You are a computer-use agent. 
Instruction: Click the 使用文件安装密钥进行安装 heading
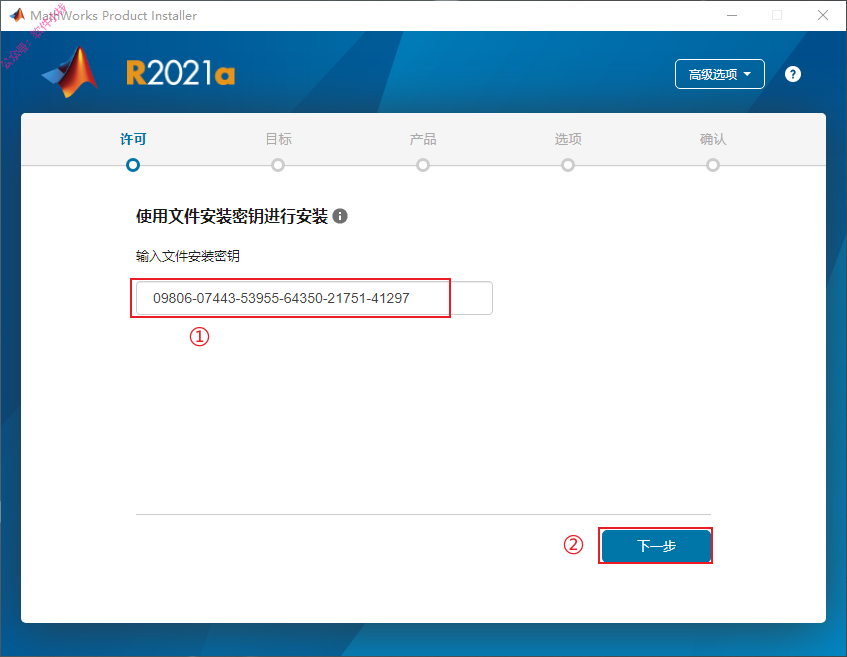pyautogui.click(x=232, y=216)
